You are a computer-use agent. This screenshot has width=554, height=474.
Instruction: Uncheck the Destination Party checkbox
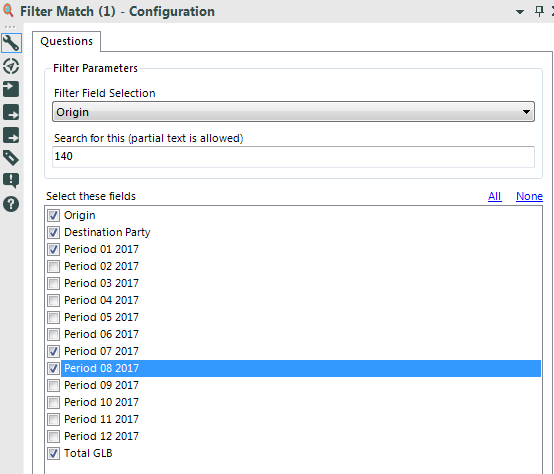pyautogui.click(x=53, y=232)
